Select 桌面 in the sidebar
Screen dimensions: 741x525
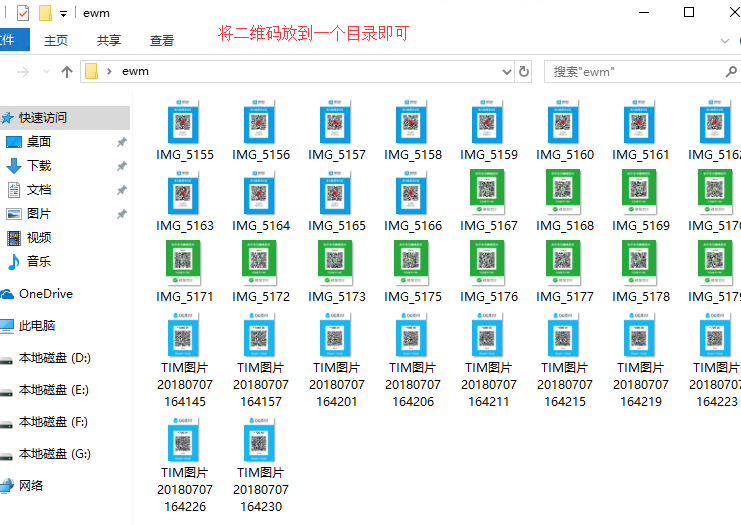click(39, 142)
